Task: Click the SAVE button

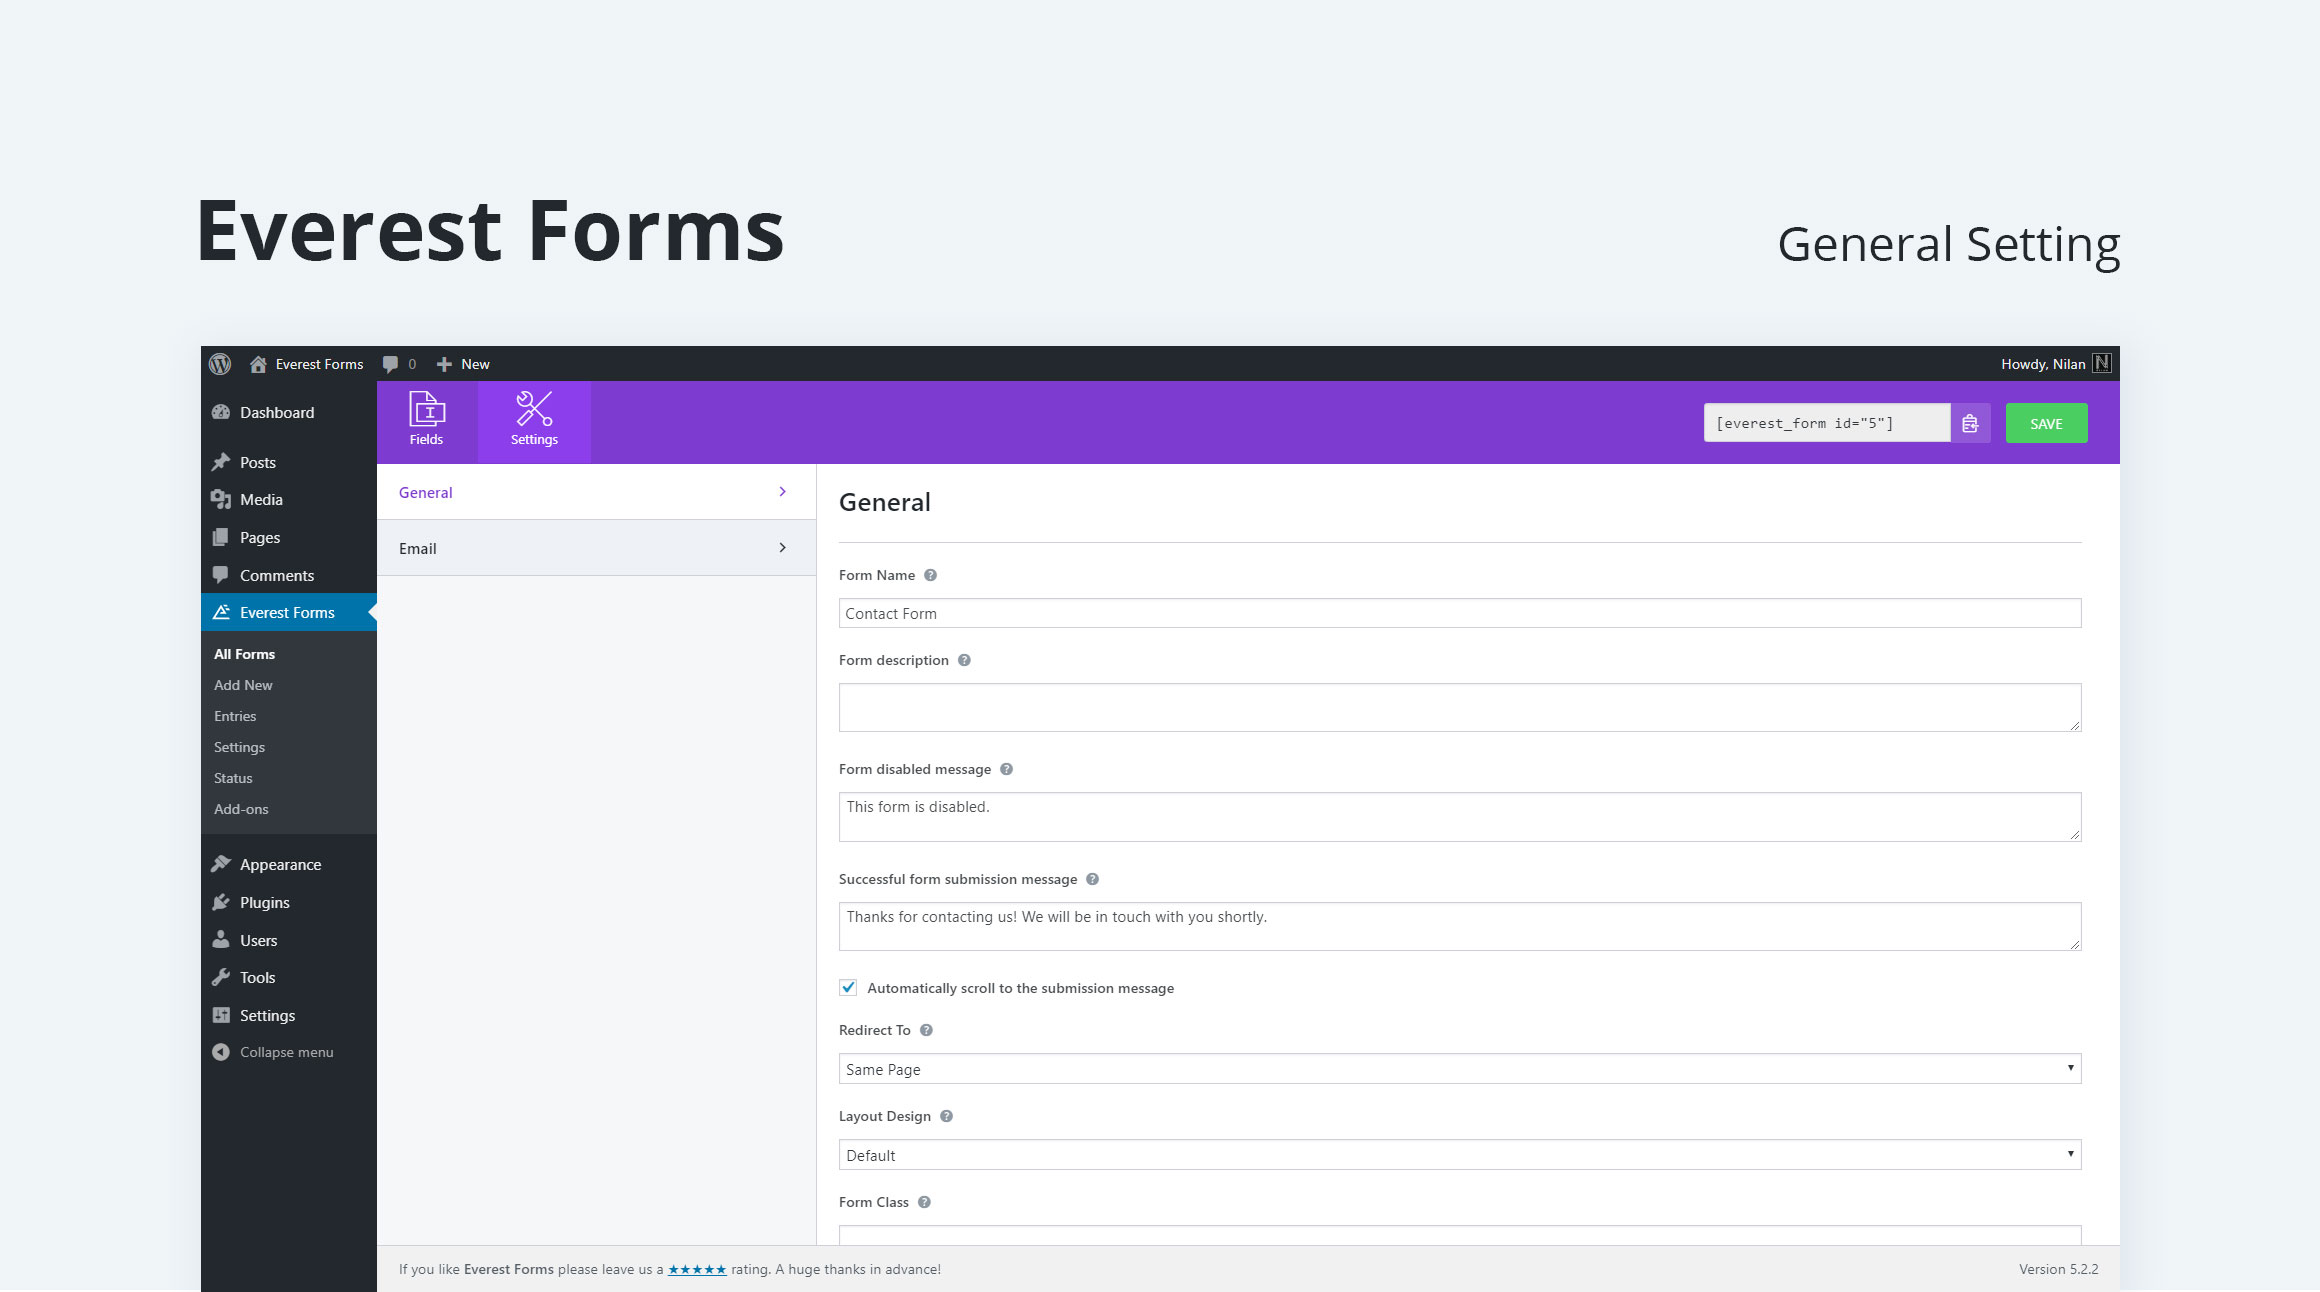Action: (2049, 422)
